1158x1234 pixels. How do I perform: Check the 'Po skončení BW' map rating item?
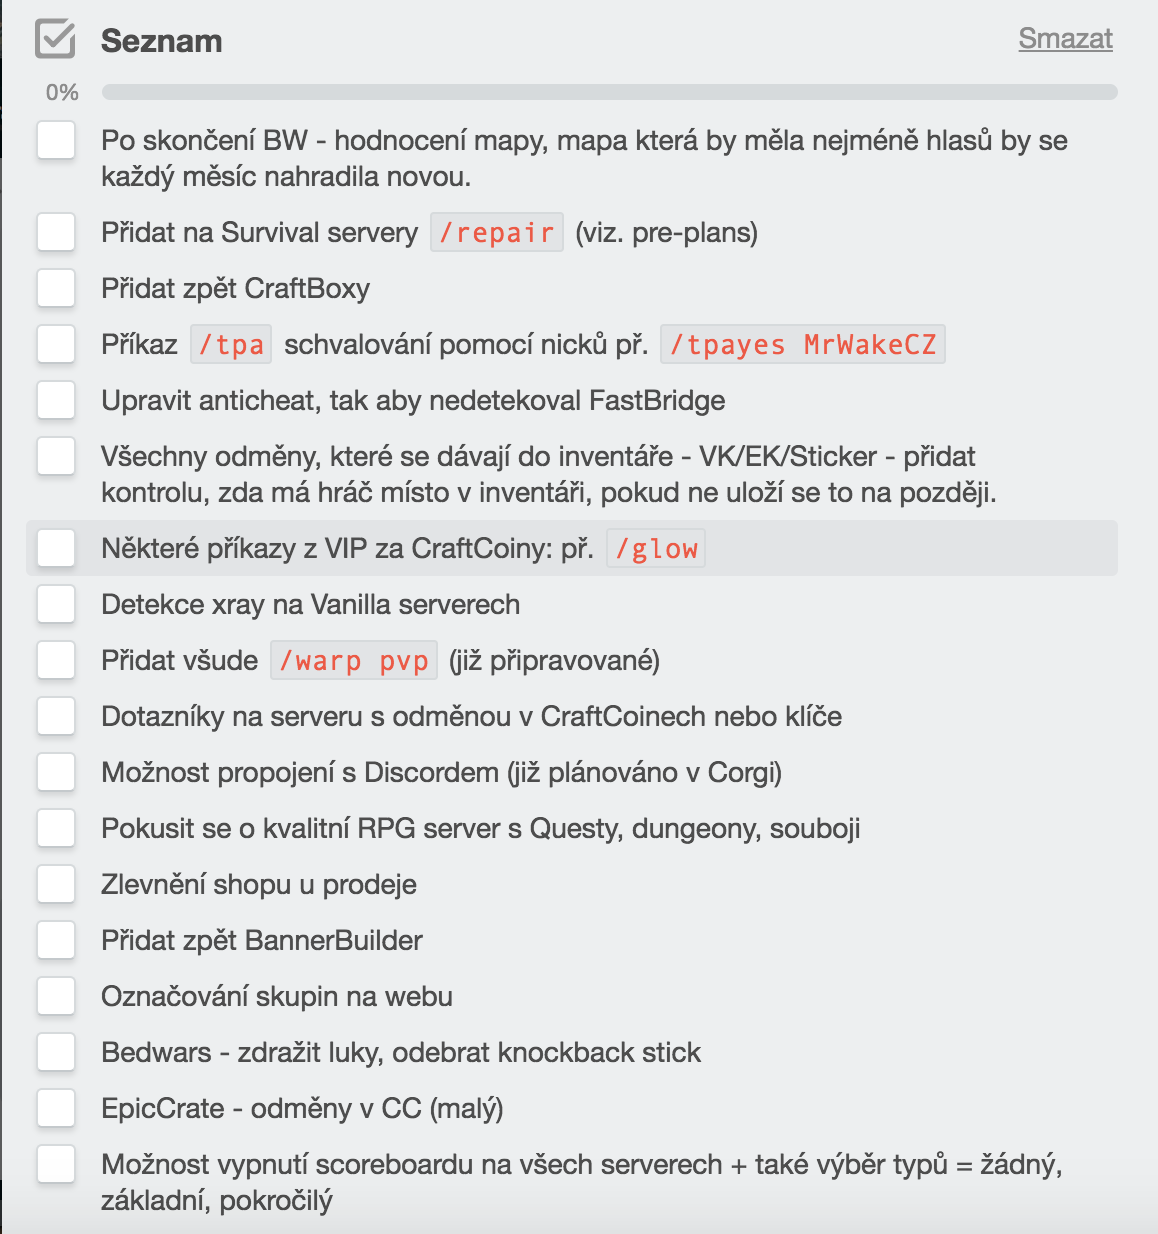tap(56, 140)
